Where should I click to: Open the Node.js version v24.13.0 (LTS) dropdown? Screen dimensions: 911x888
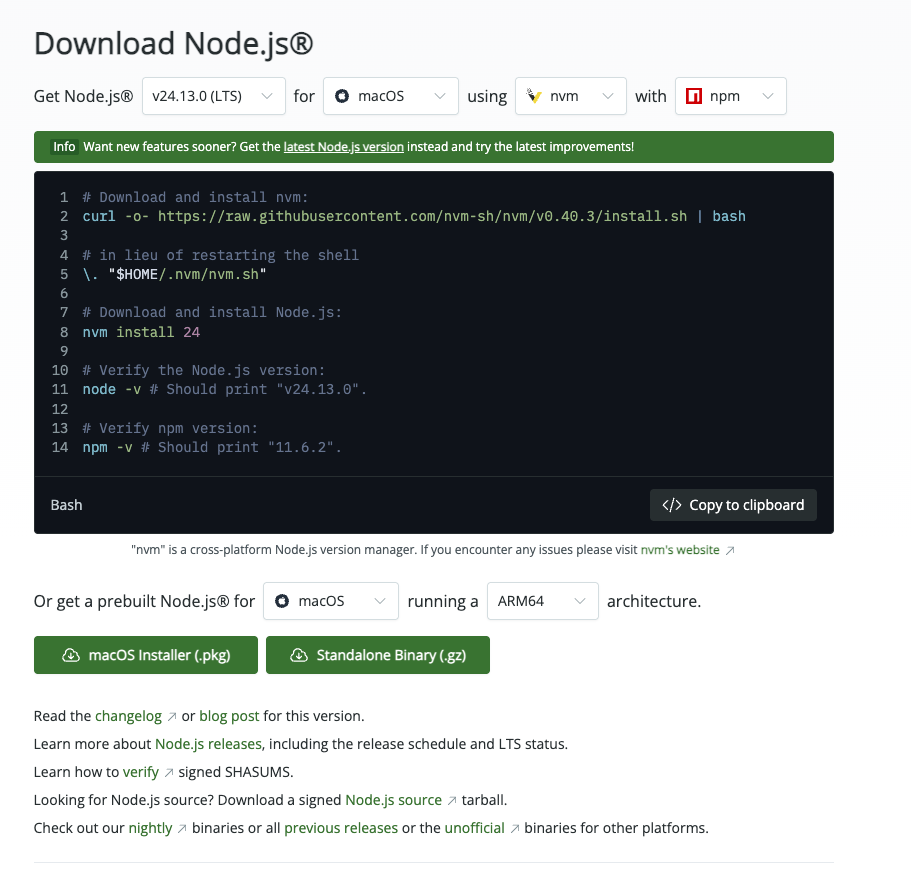click(x=213, y=96)
